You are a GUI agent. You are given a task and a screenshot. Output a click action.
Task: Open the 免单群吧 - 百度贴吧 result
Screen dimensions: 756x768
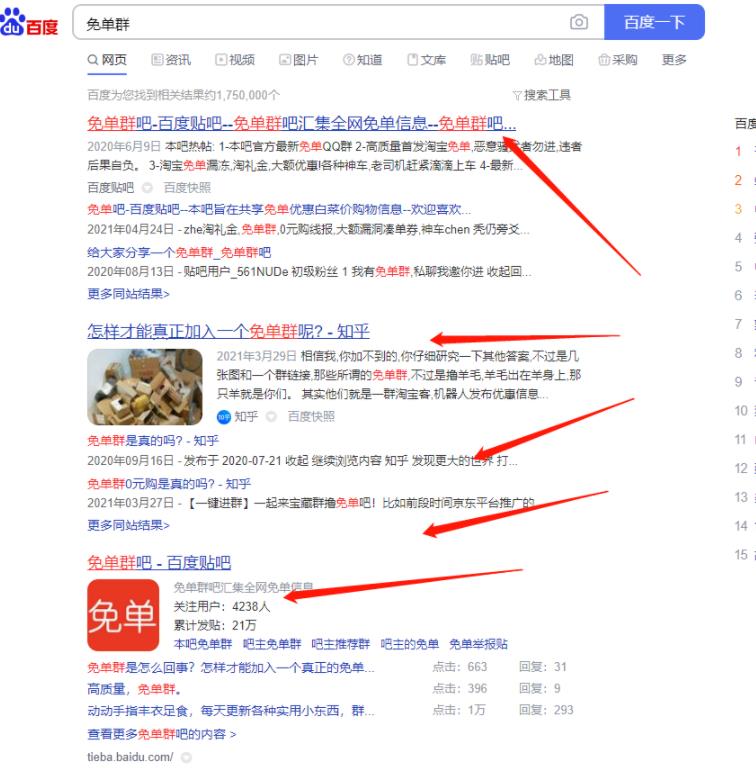click(x=159, y=562)
